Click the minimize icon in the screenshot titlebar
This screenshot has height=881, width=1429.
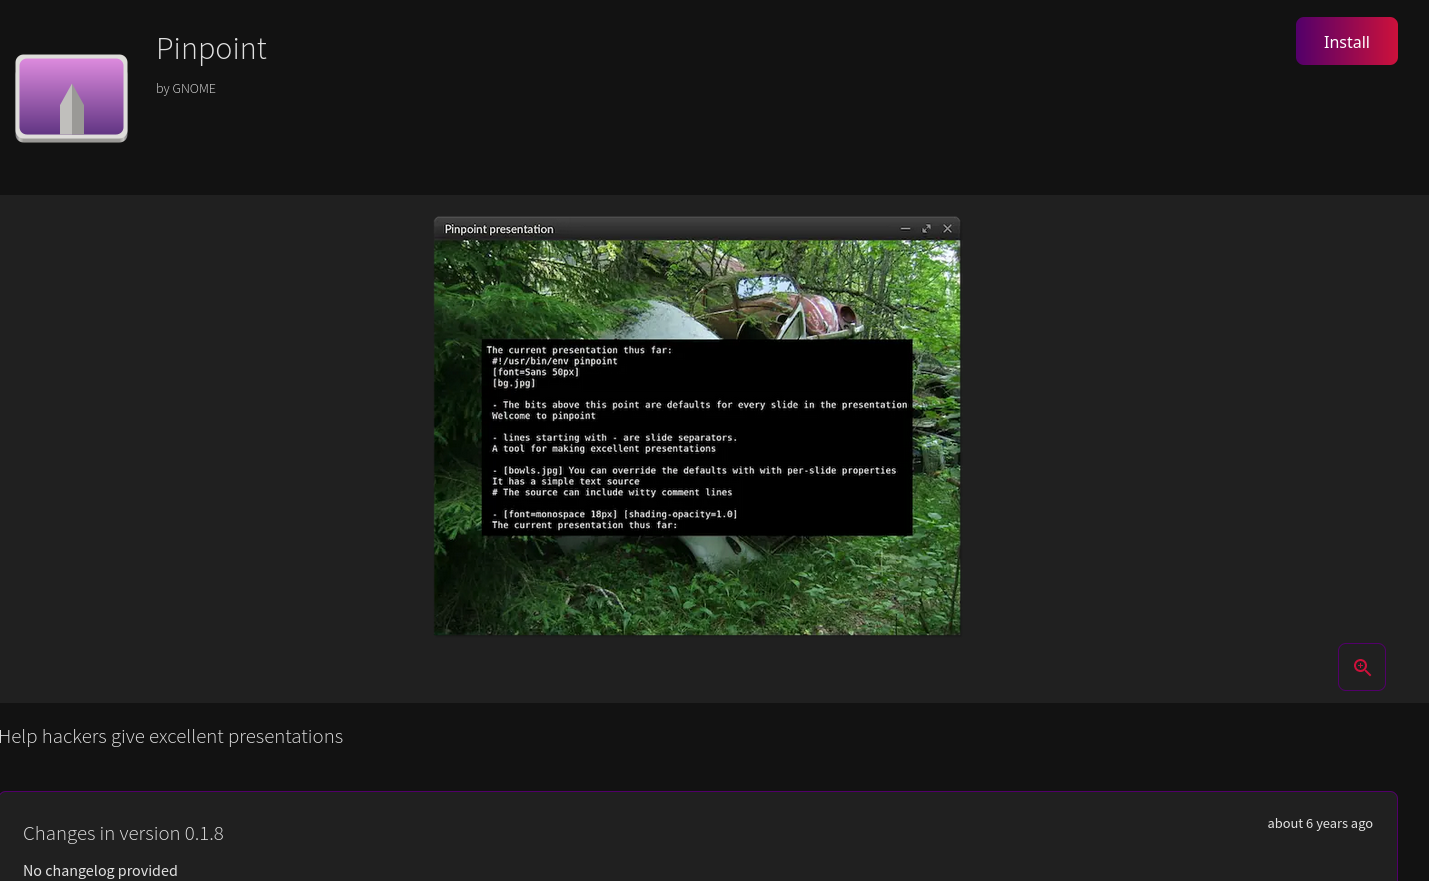point(905,228)
